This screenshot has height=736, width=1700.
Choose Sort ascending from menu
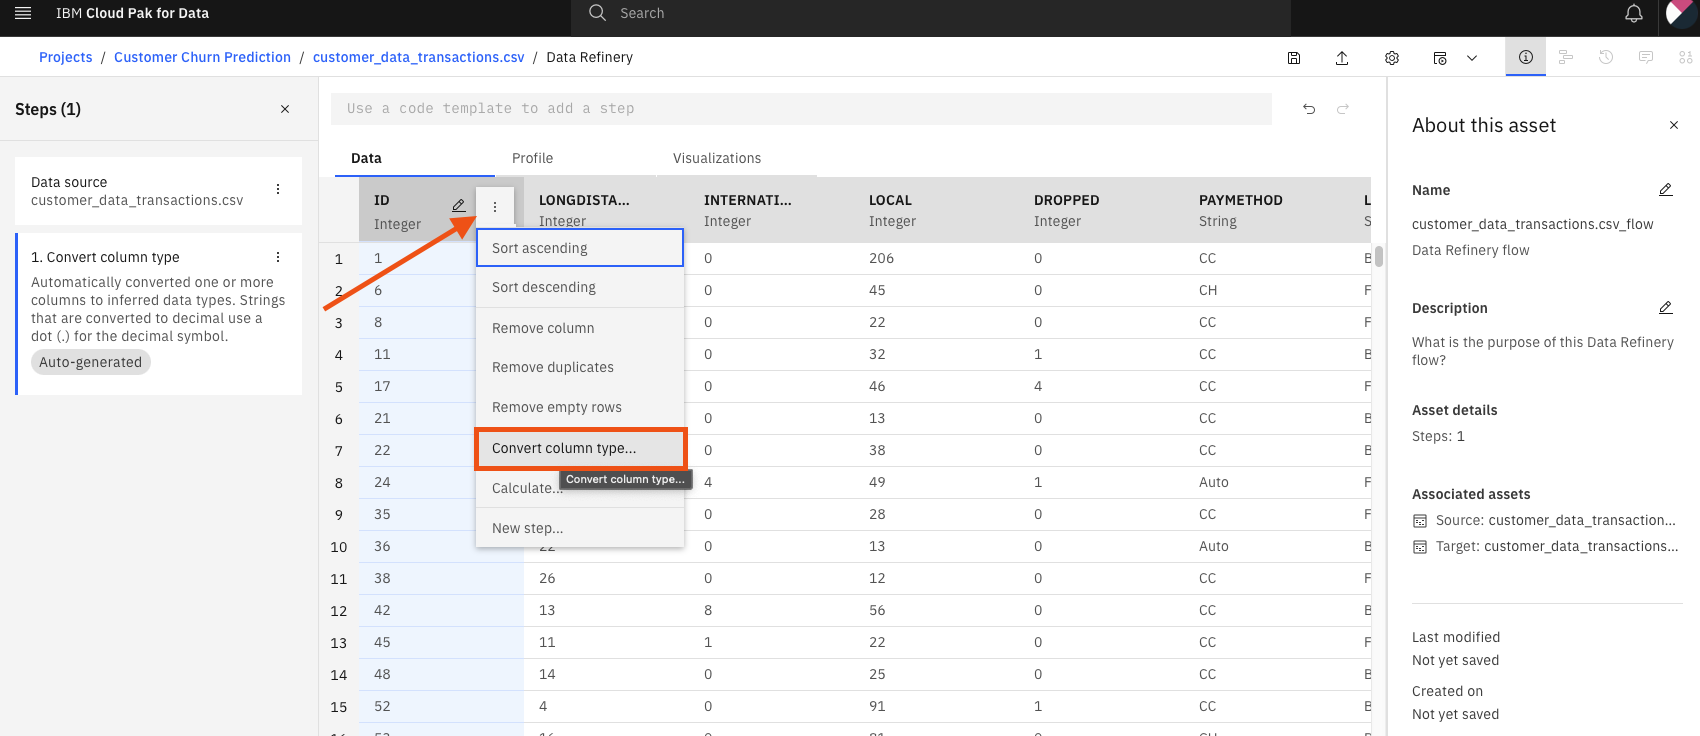580,248
